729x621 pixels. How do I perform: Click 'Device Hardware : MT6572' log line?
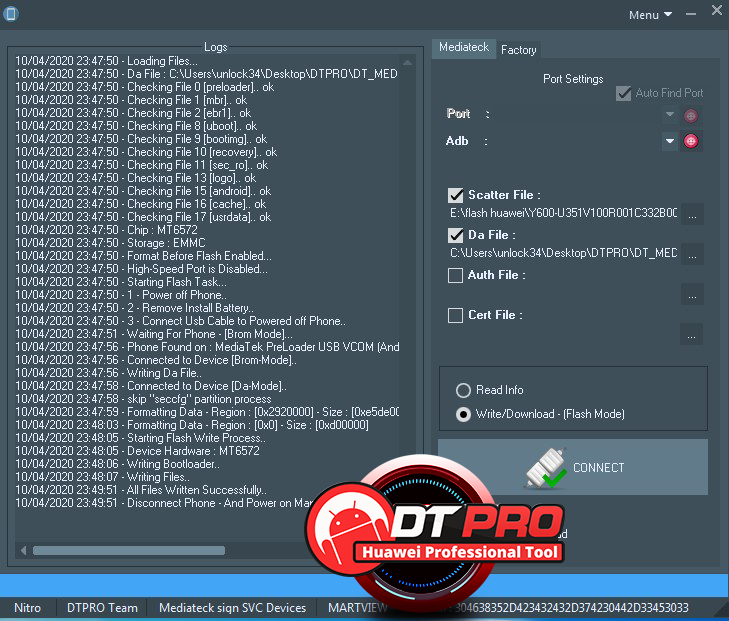point(138,451)
